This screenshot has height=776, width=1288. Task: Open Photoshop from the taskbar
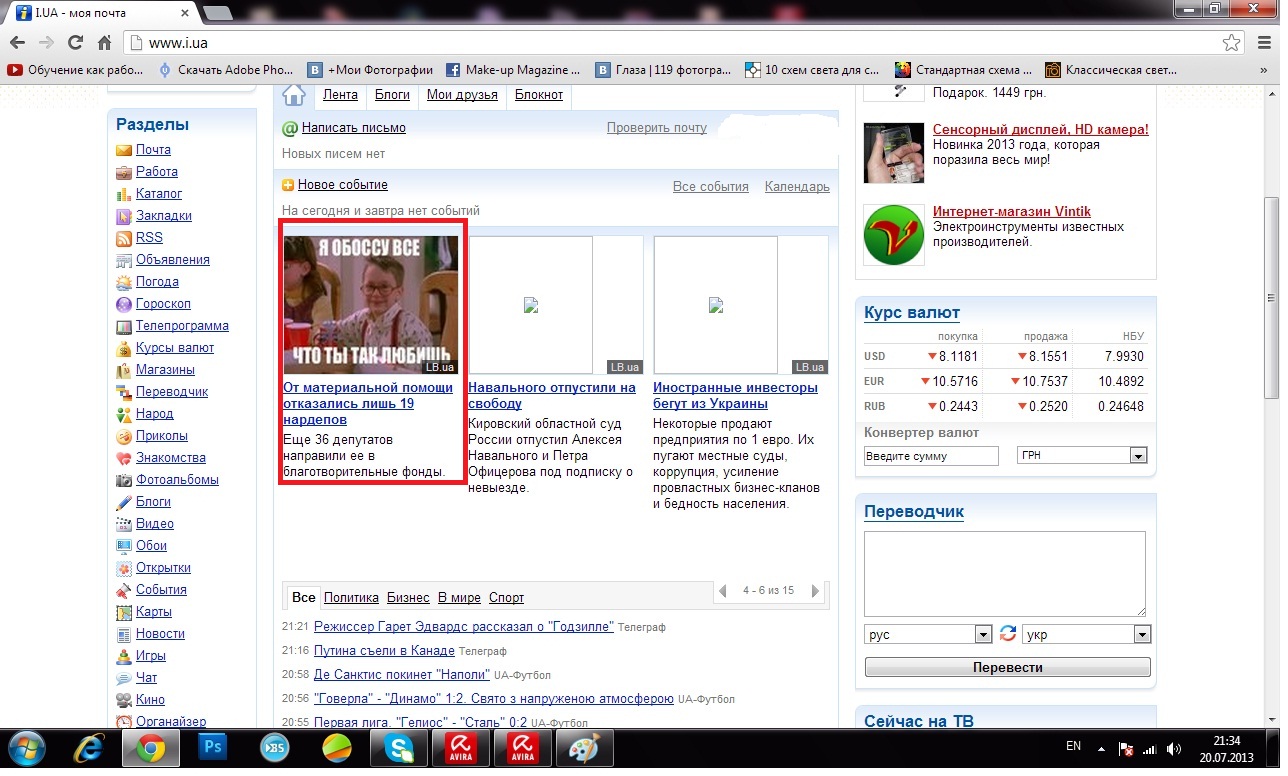click(212, 746)
